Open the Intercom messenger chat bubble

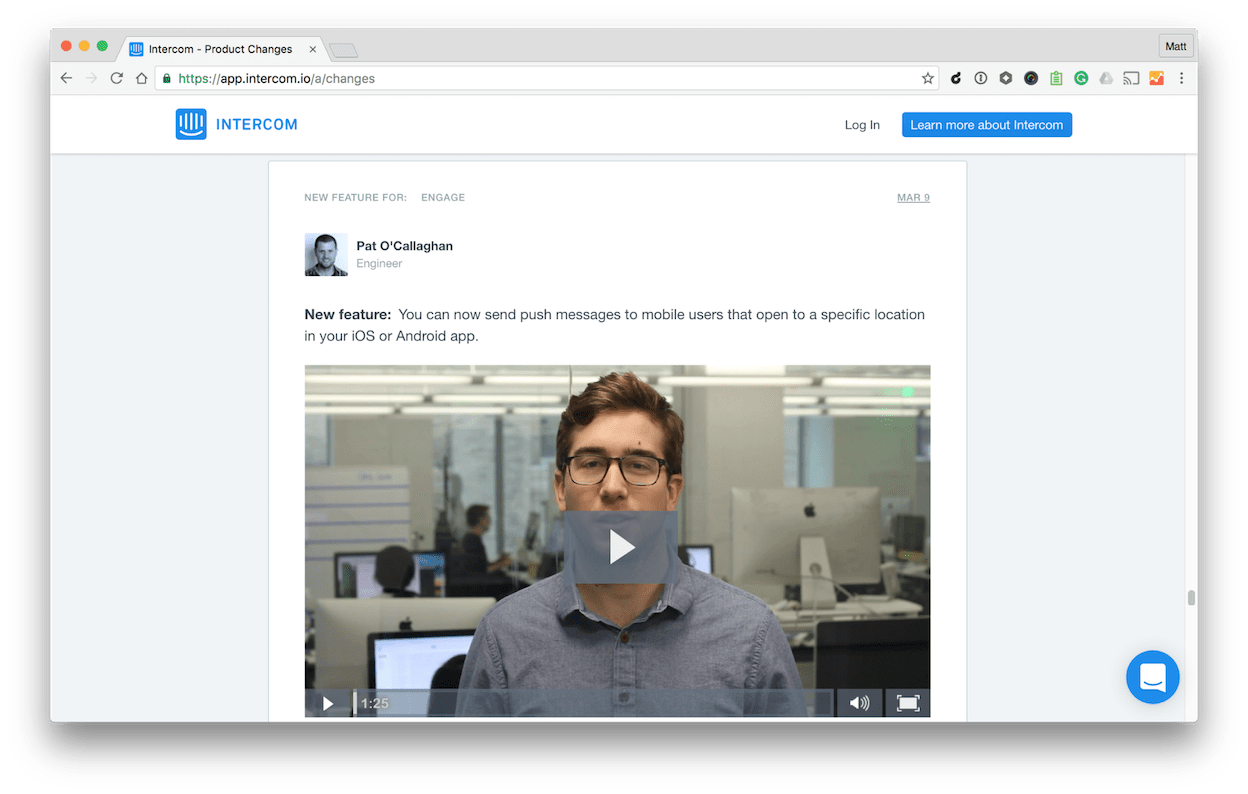click(x=1152, y=677)
